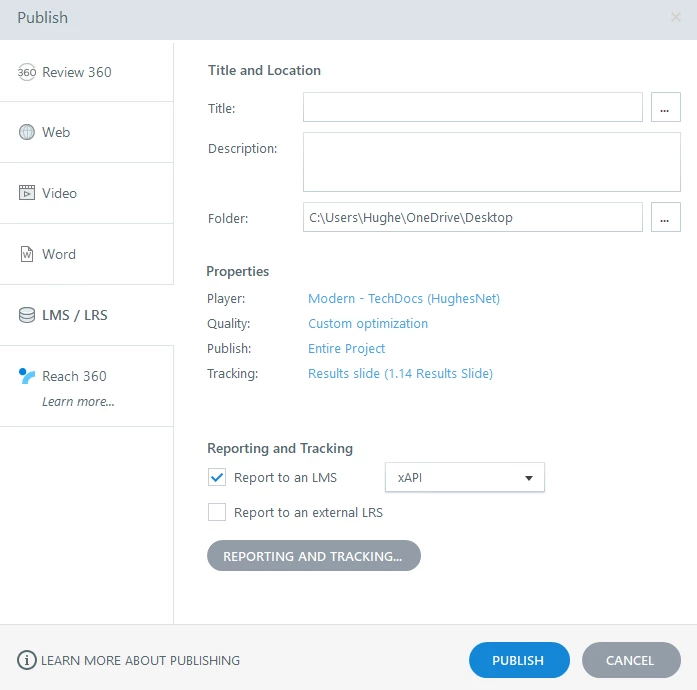Browse for folder using ellipsis button
This screenshot has height=690, width=697.
point(665,217)
